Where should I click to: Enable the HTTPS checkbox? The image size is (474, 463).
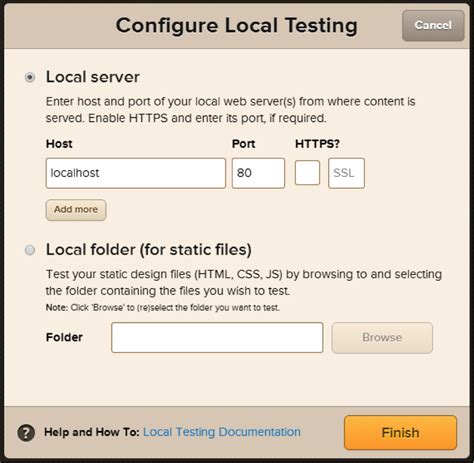pyautogui.click(x=307, y=173)
